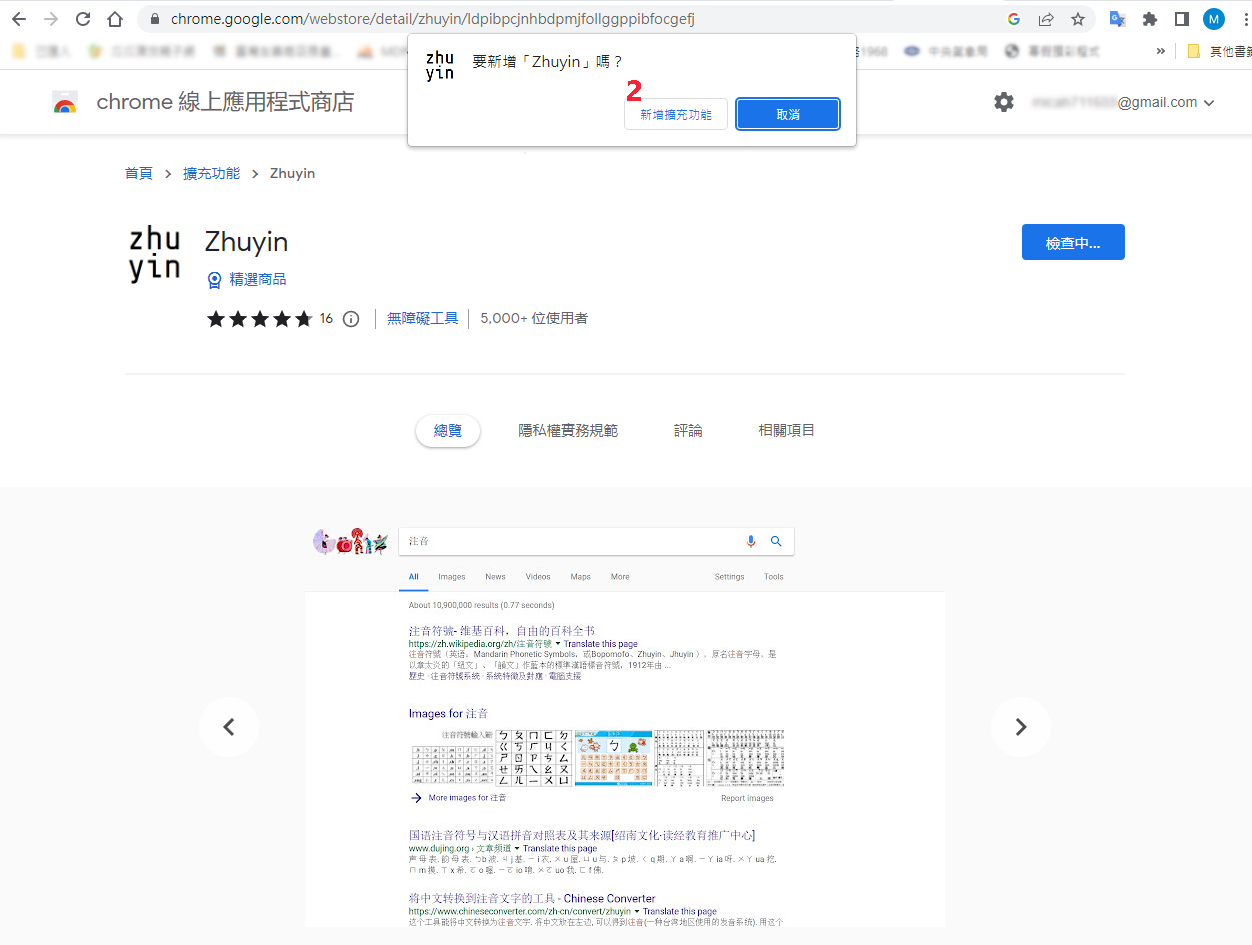Show more bookmarks with the » chevron

(x=1160, y=51)
